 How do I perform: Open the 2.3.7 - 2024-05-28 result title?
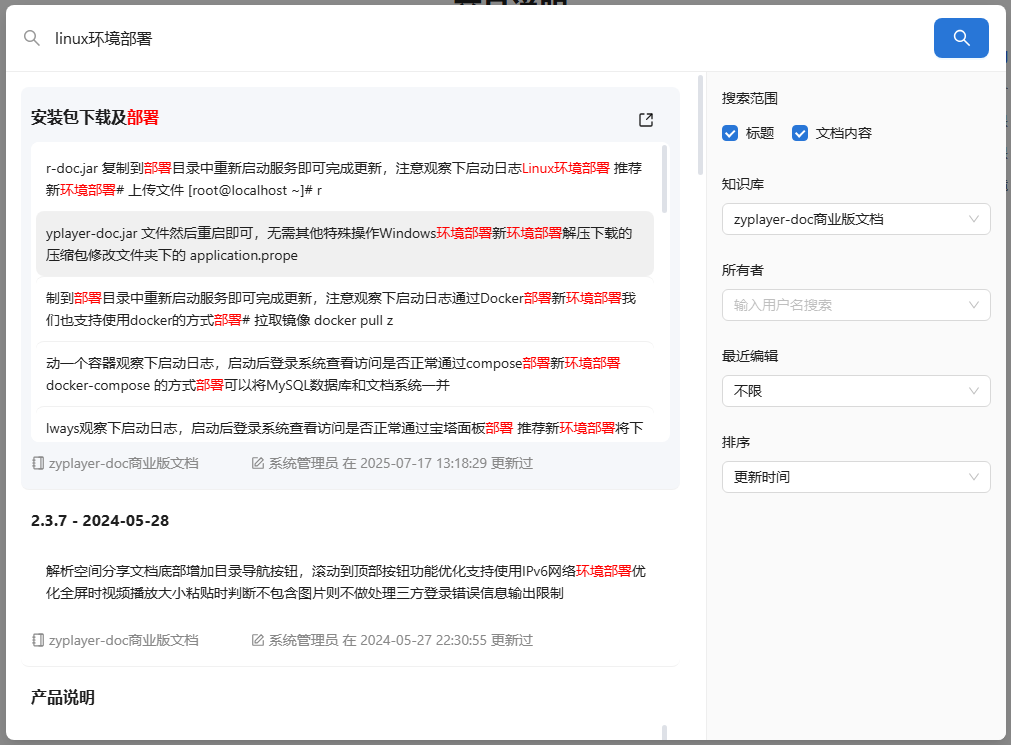100,521
